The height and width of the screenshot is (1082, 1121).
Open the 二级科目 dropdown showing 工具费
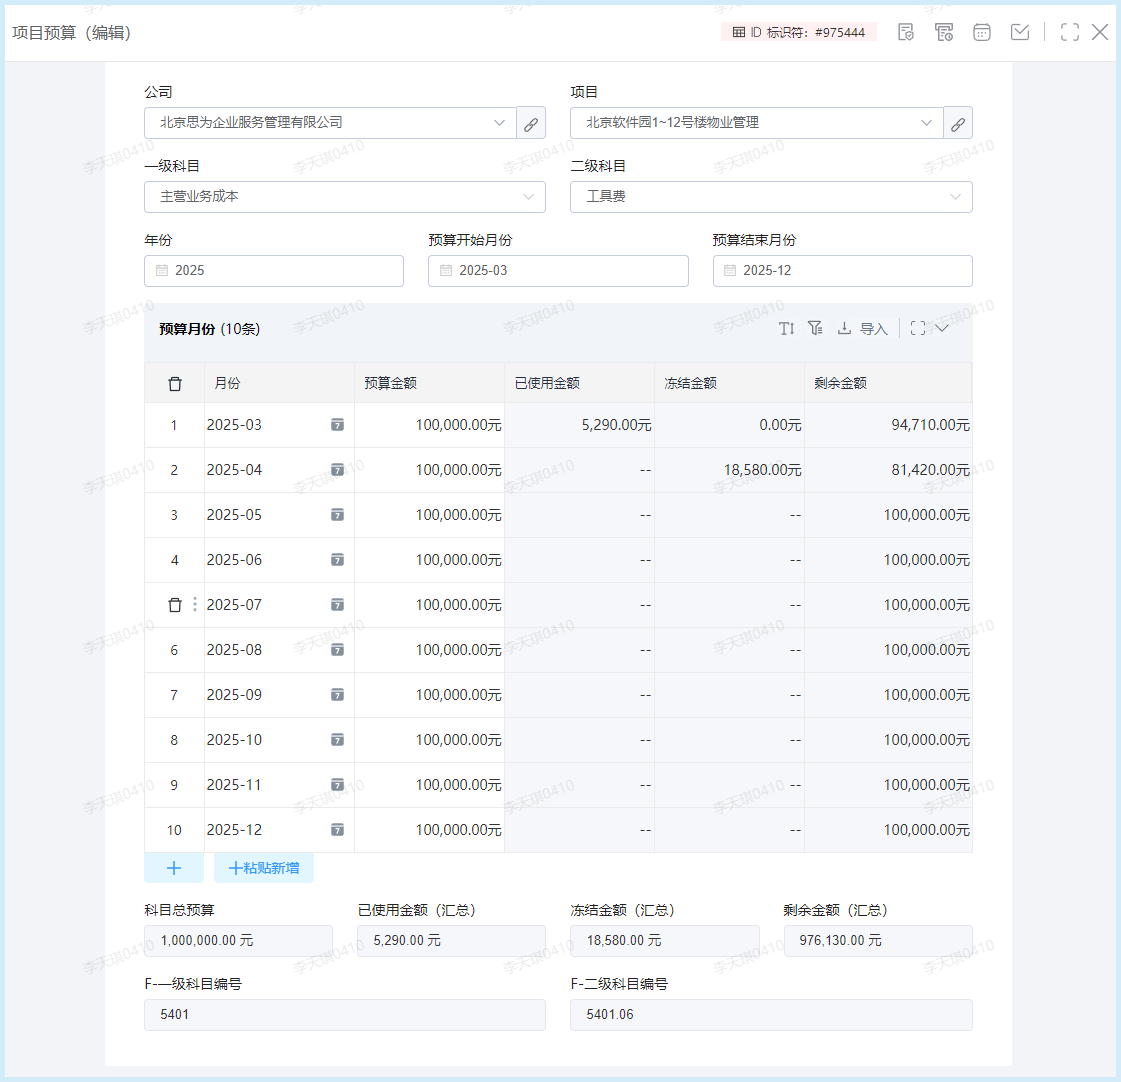(x=770, y=197)
